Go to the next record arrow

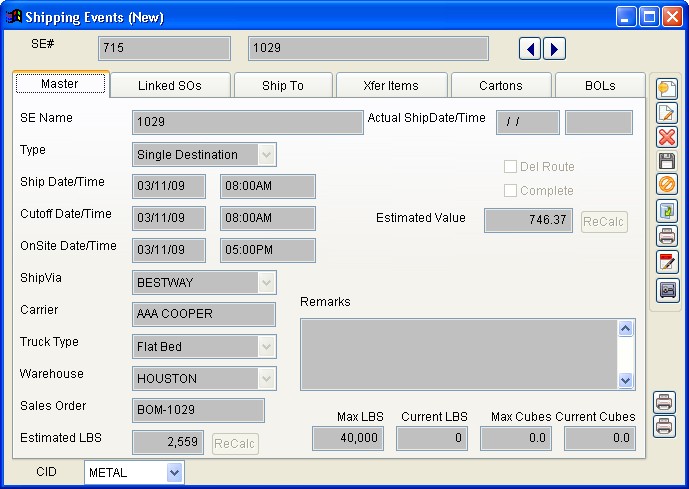554,49
